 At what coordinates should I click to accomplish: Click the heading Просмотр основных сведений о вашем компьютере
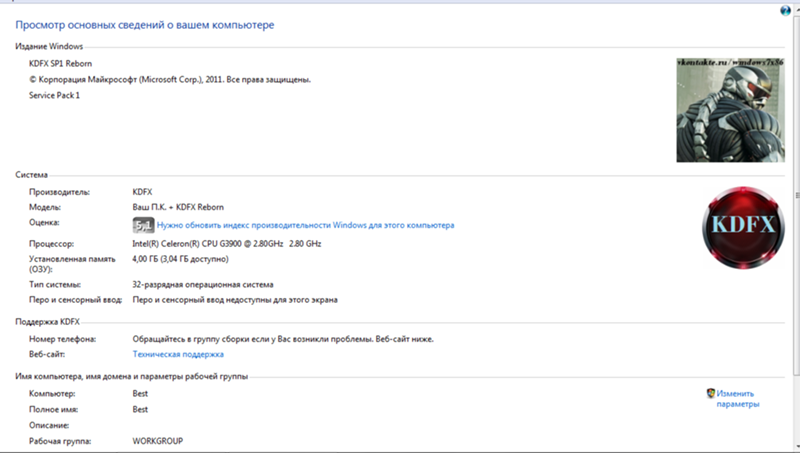point(144,25)
